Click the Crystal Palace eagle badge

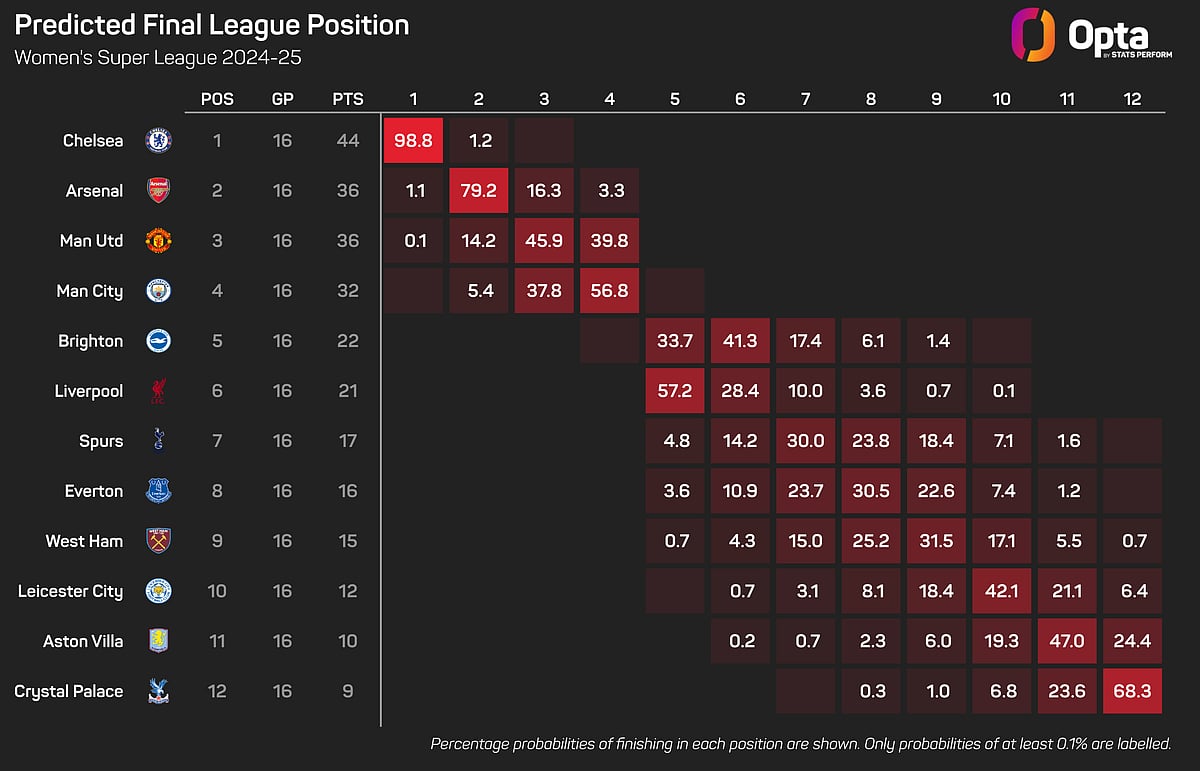pos(158,691)
